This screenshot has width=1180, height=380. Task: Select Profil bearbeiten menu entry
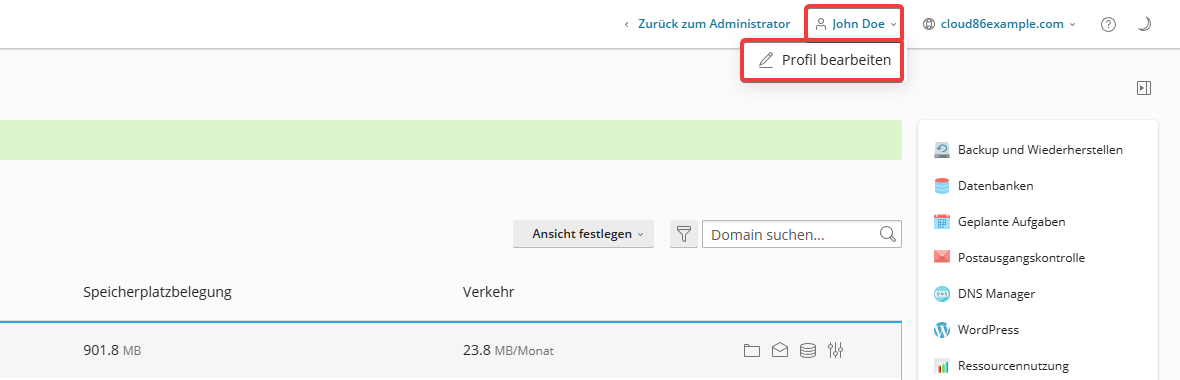824,60
